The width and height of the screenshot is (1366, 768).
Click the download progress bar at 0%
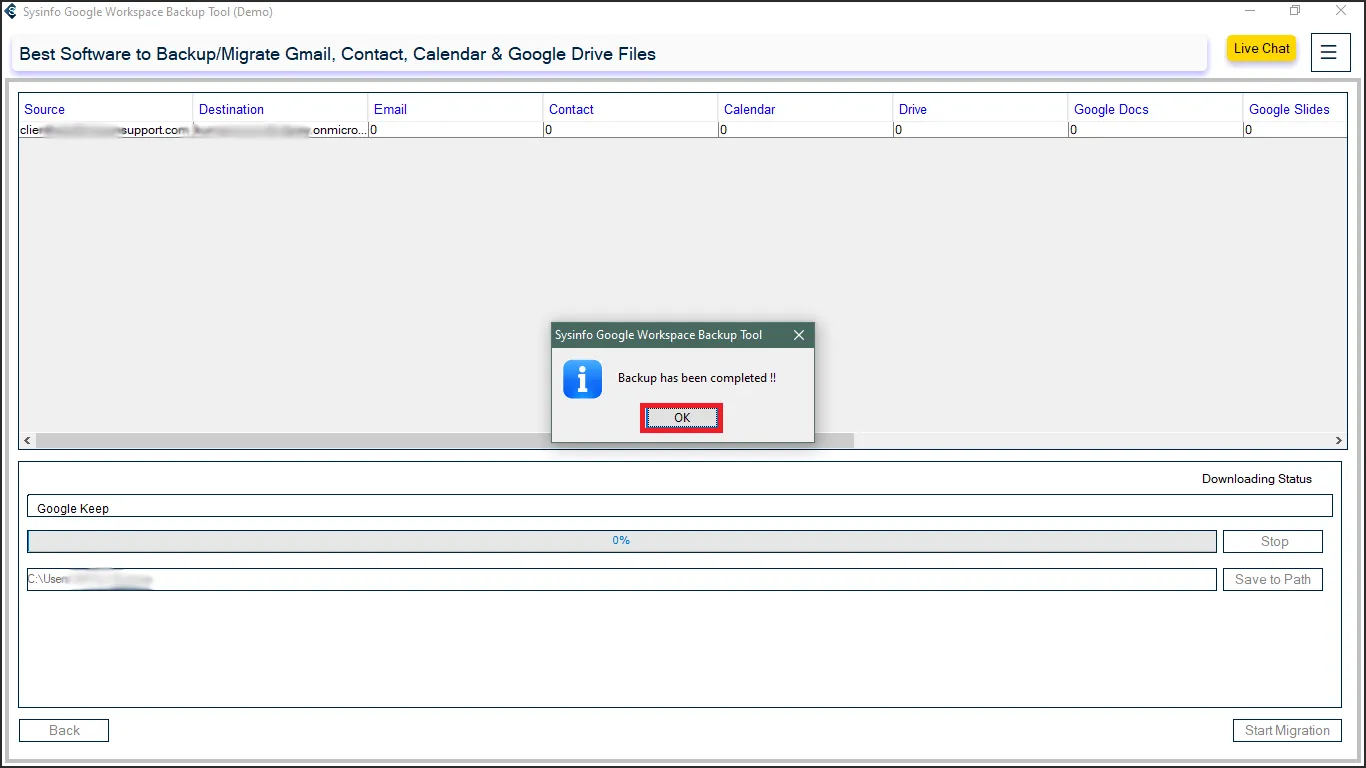(621, 541)
